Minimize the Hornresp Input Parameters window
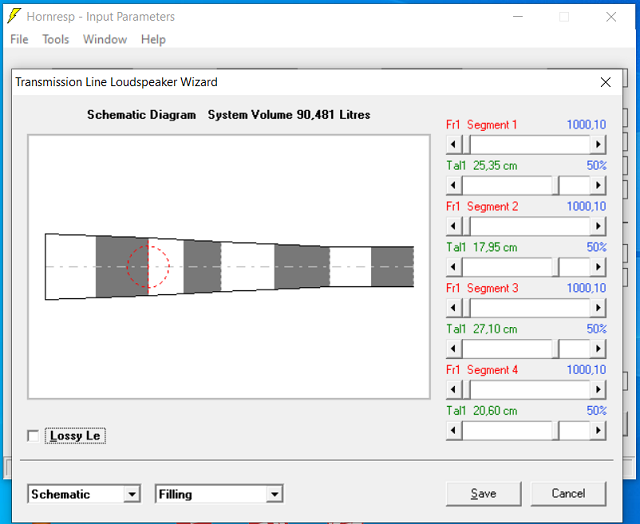 click(518, 17)
